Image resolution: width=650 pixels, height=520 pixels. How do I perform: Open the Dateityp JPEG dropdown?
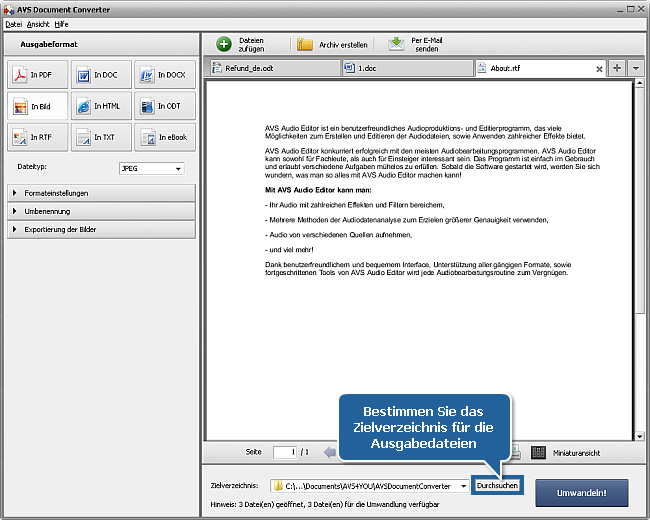[x=151, y=168]
